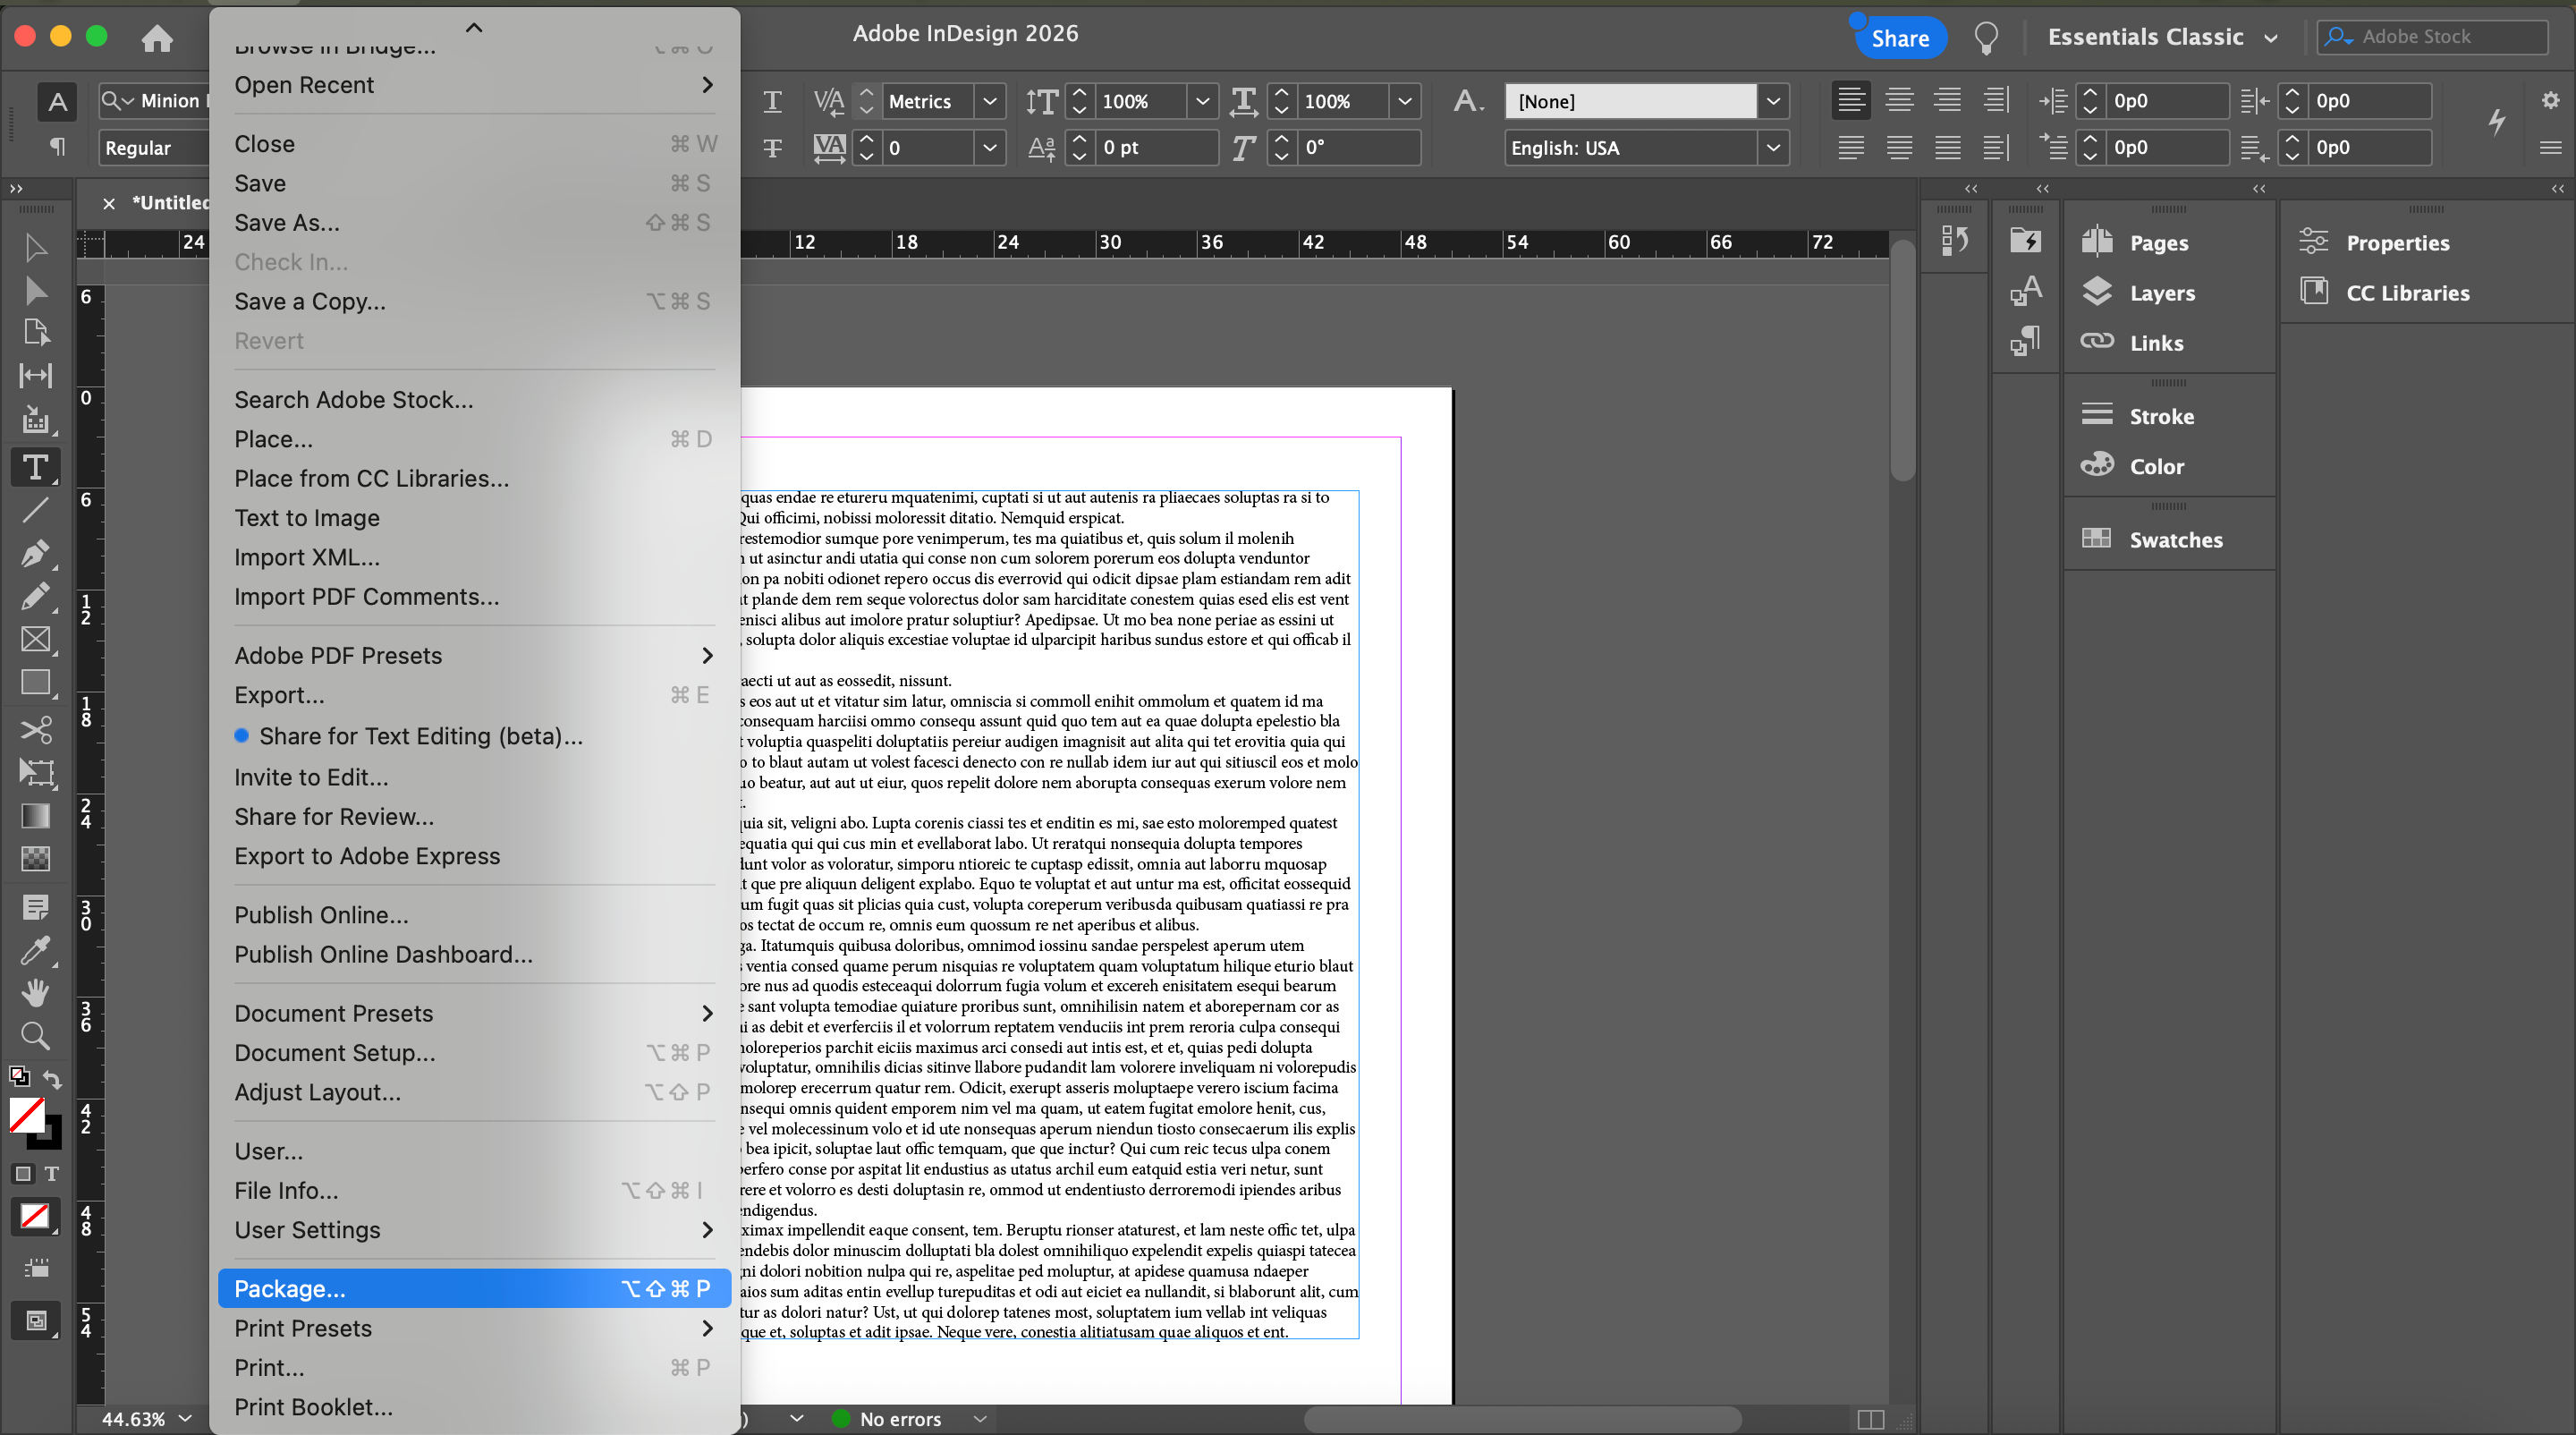Select the Pen tool

coord(35,553)
